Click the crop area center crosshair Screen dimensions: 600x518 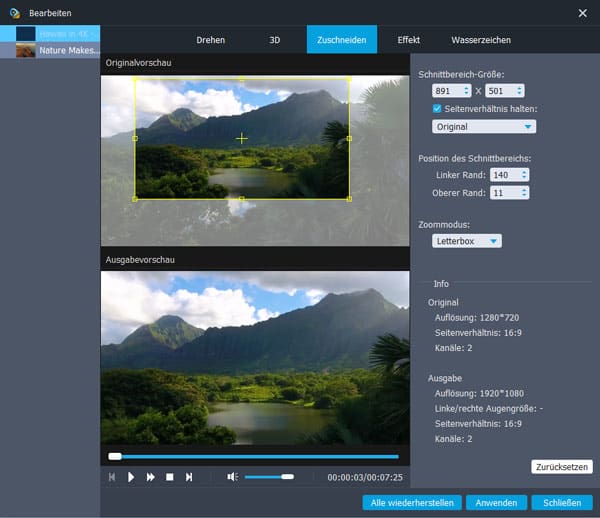pos(241,138)
